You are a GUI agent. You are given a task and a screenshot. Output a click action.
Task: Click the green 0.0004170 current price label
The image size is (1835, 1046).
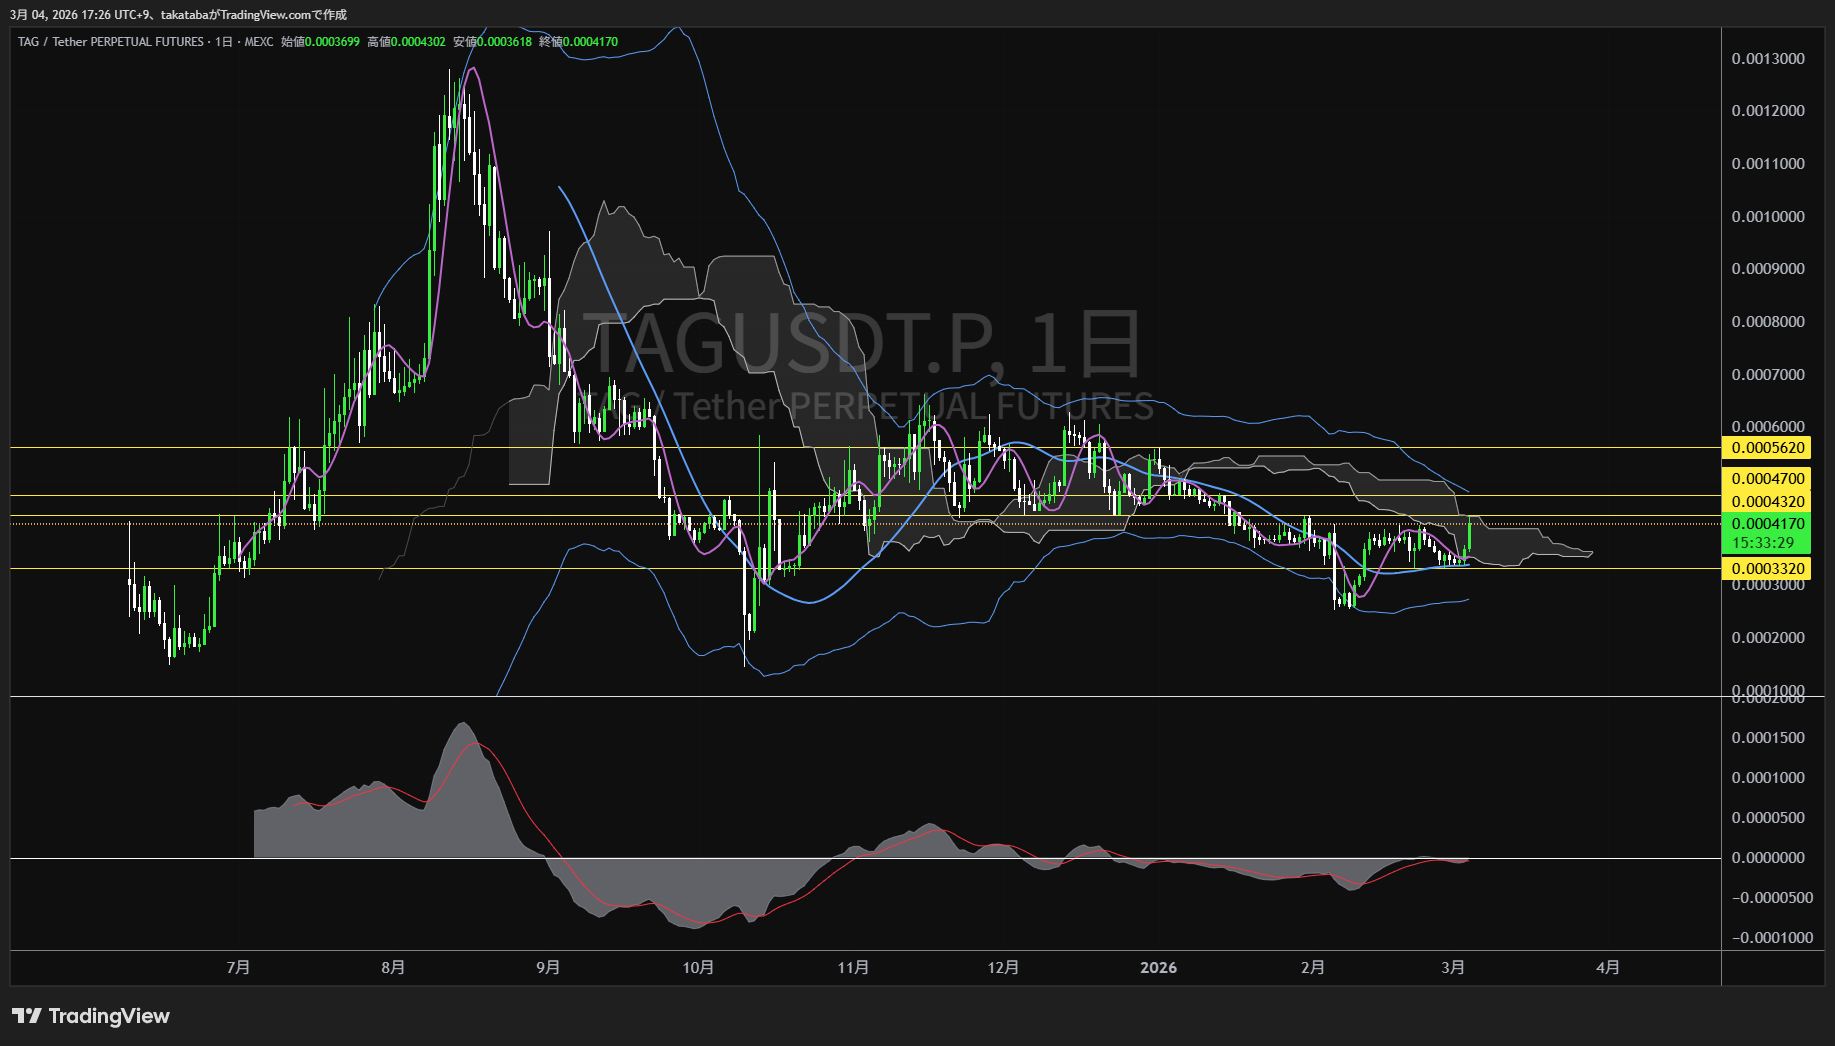[x=1767, y=524]
